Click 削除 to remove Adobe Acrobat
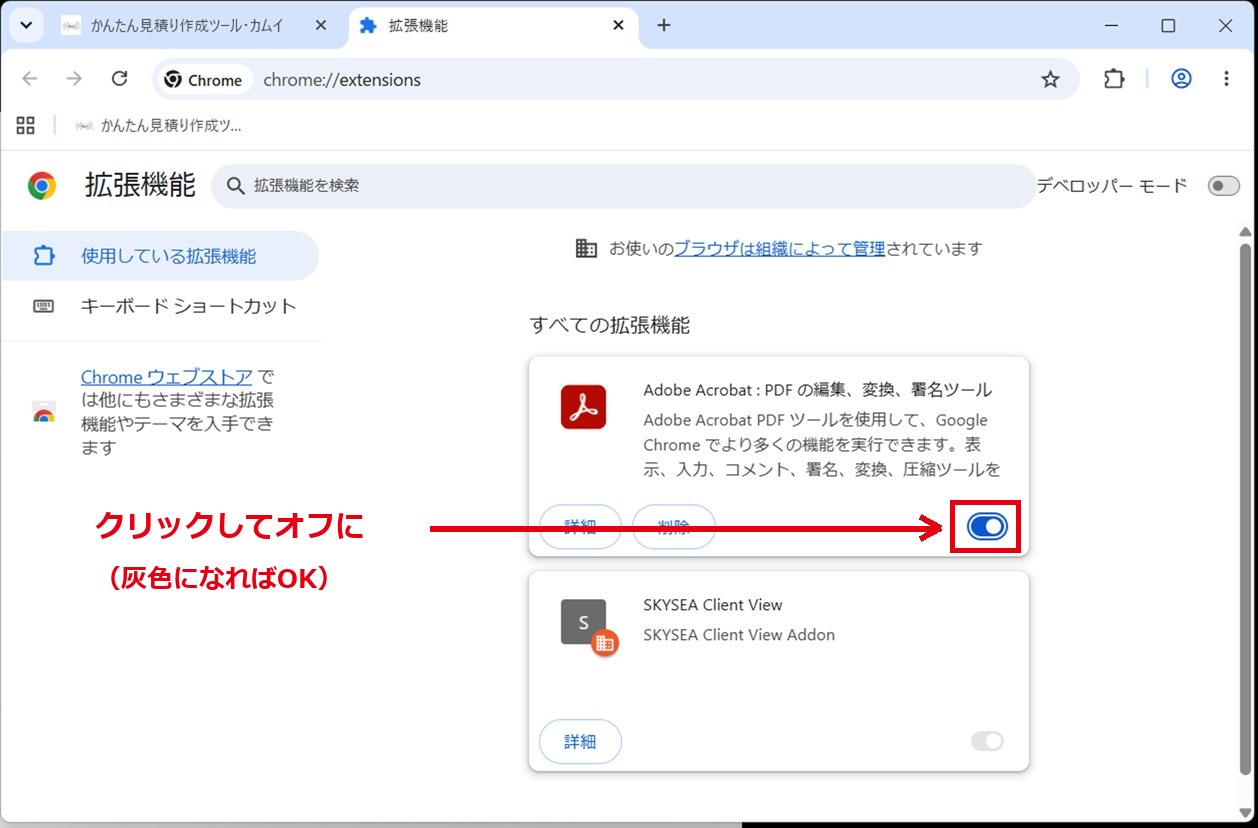This screenshot has height=828, width=1258. tap(674, 526)
